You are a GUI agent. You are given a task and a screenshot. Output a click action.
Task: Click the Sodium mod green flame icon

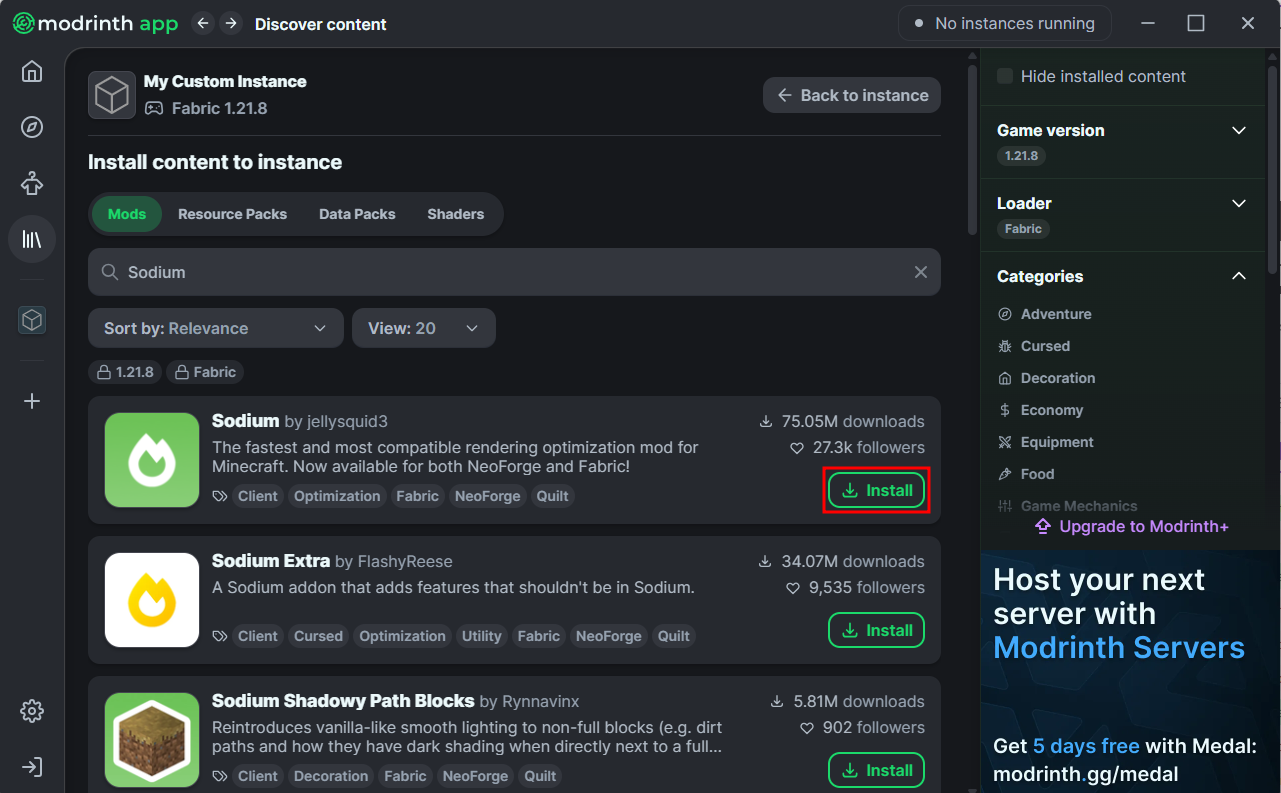pyautogui.click(x=152, y=460)
